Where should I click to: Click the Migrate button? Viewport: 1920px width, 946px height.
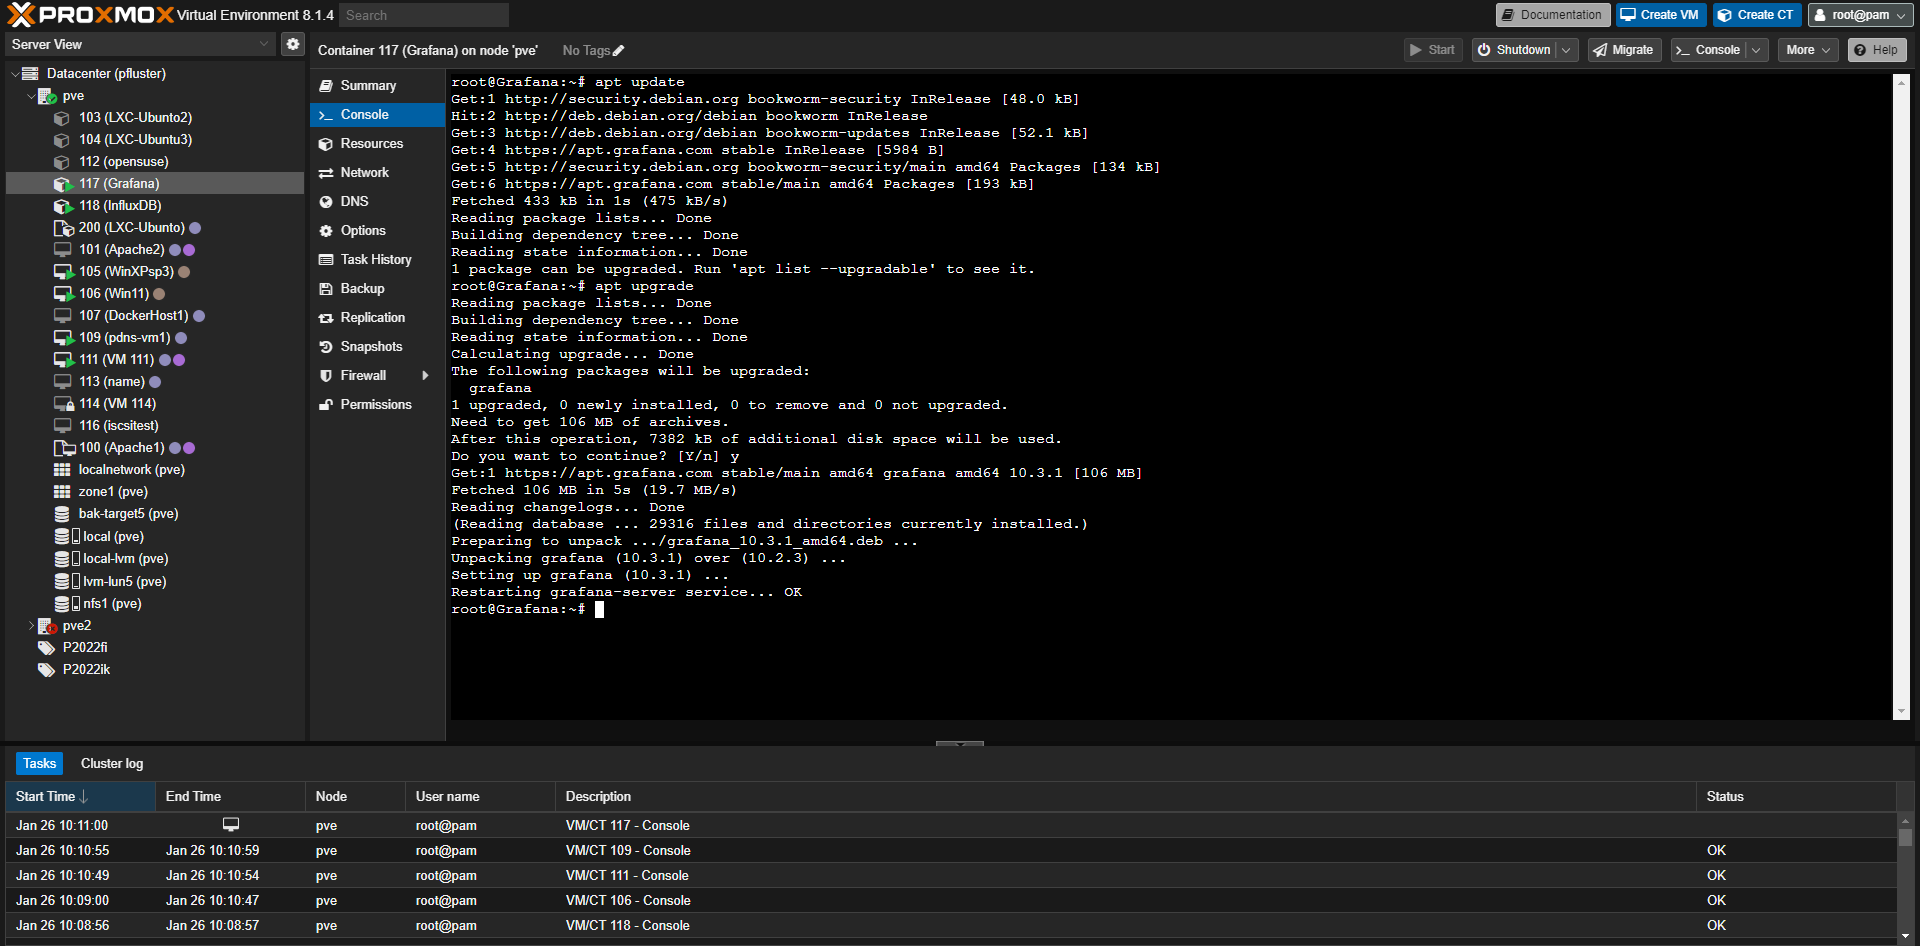(x=1624, y=50)
